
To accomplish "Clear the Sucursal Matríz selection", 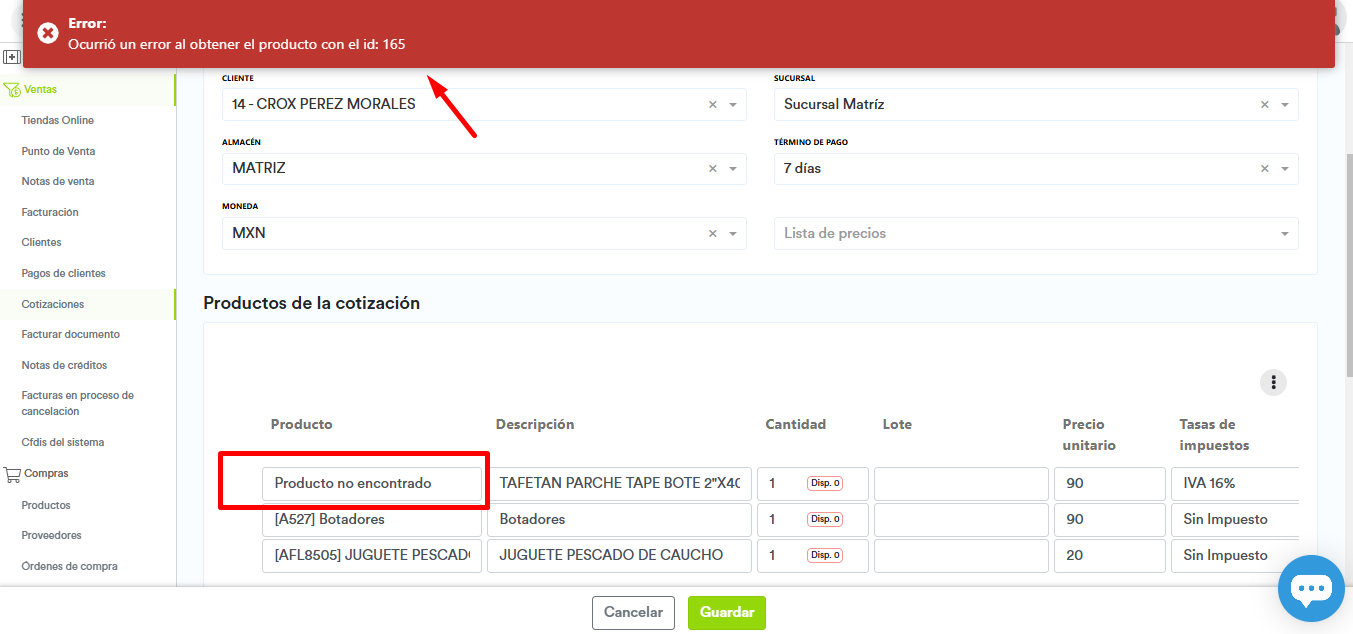I will [1265, 105].
